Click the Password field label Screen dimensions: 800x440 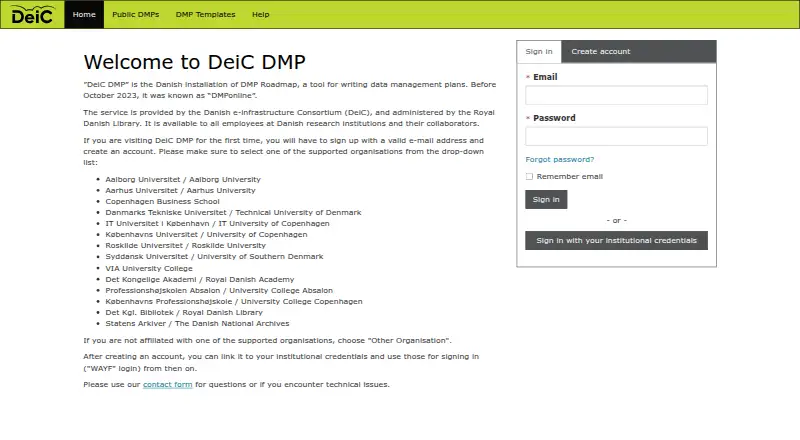pyautogui.click(x=554, y=118)
